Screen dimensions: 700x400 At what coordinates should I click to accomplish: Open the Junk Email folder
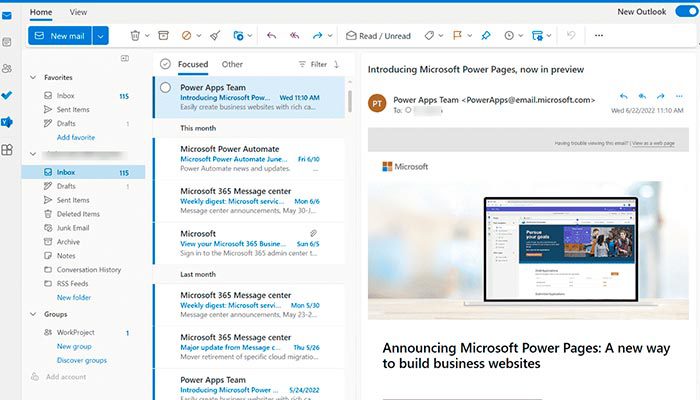pos(72,228)
